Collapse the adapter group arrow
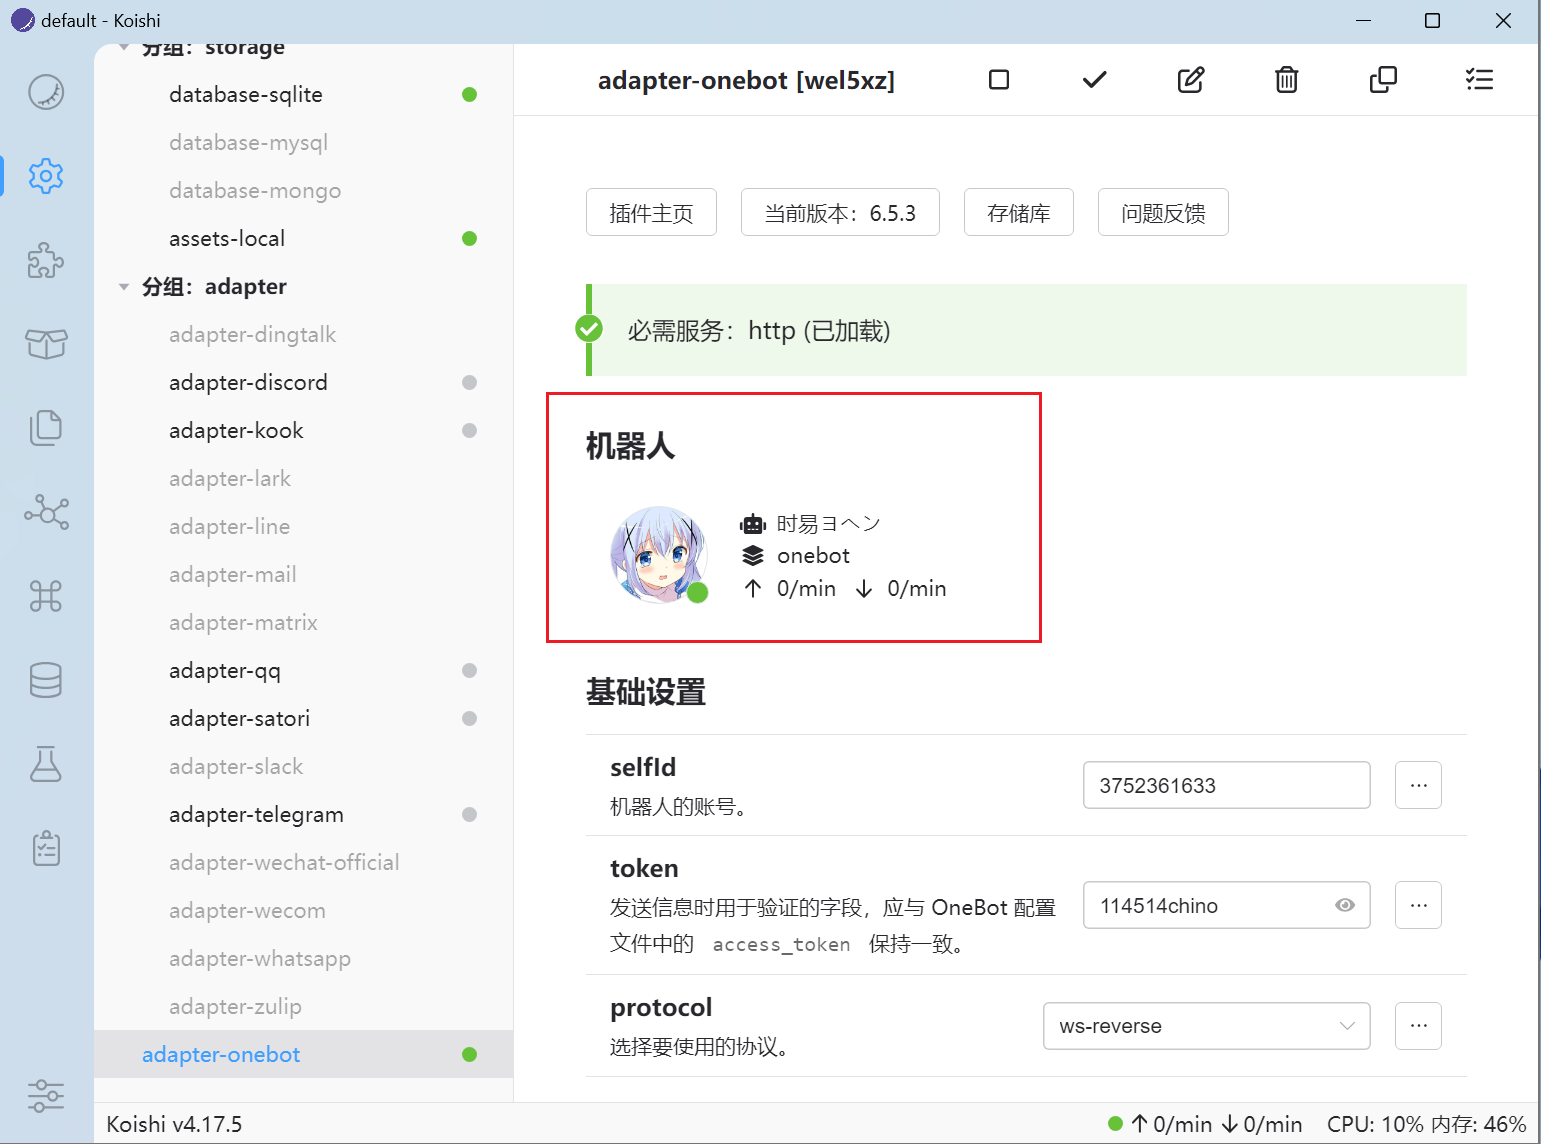The width and height of the screenshot is (1541, 1144). pos(124,287)
